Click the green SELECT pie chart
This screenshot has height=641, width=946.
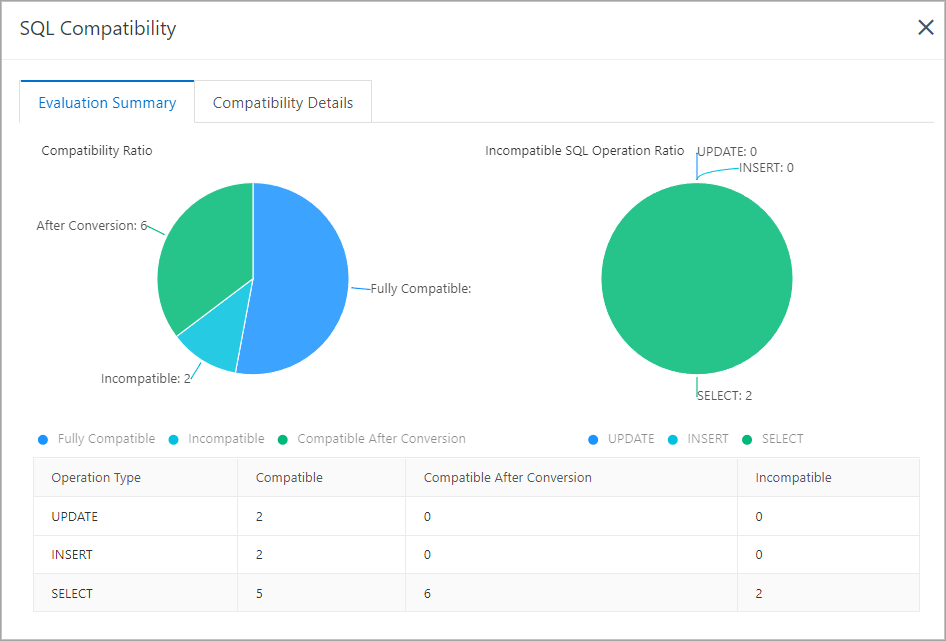point(697,278)
